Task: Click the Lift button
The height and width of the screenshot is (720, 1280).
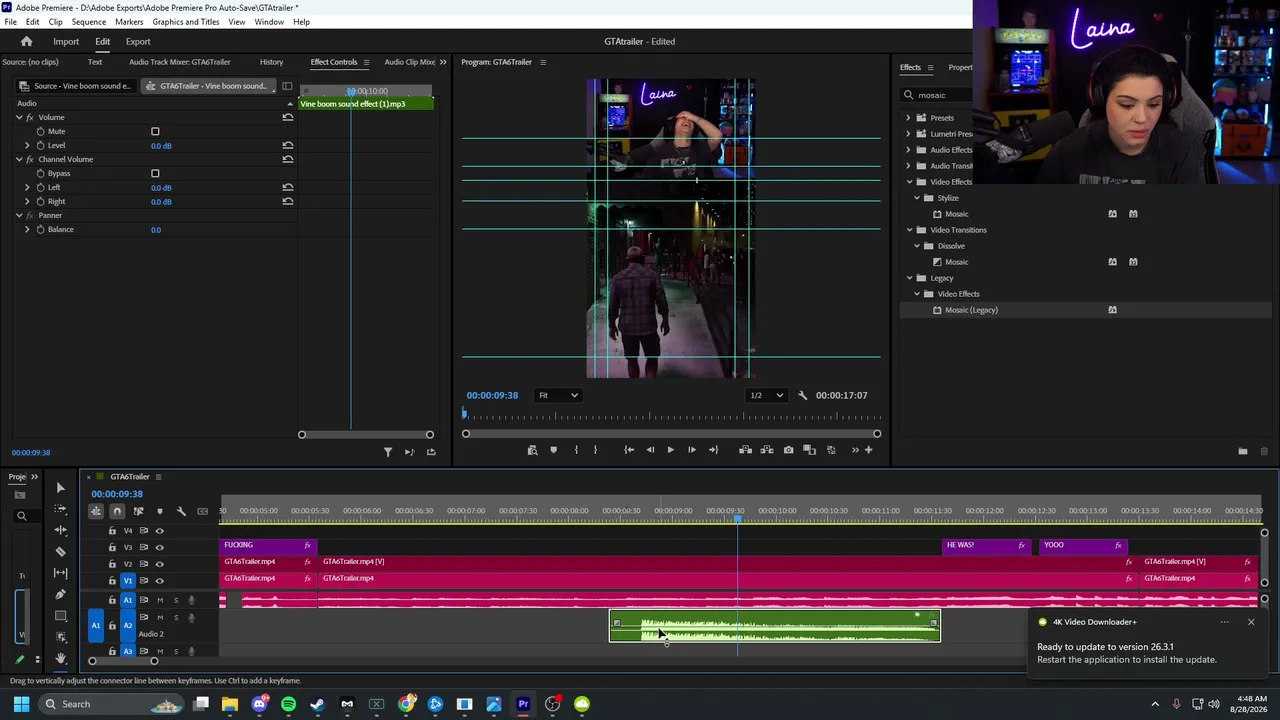Action: 745,450
